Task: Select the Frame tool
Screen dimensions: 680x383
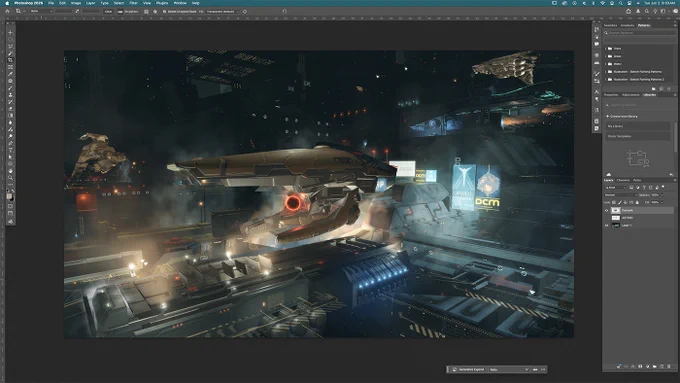Action: tap(10, 67)
